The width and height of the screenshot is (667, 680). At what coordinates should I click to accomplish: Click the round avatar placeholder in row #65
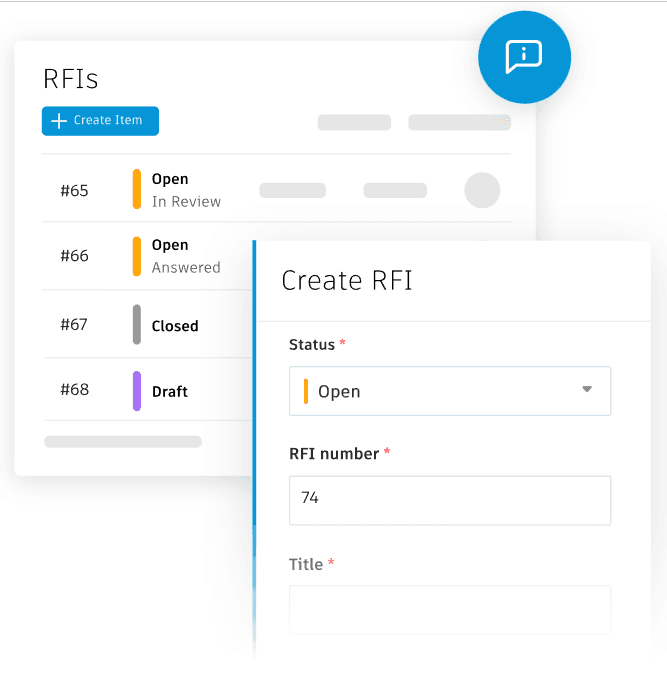click(x=482, y=190)
